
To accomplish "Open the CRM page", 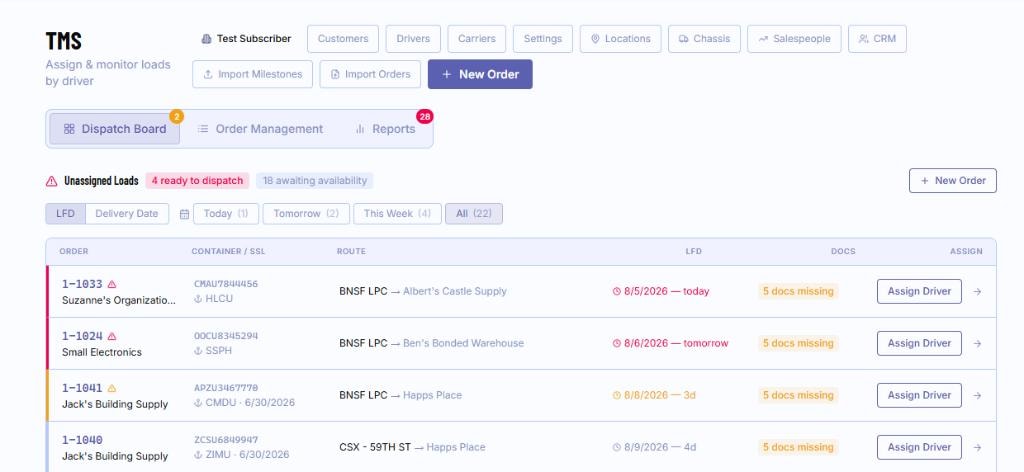I will click(877, 39).
